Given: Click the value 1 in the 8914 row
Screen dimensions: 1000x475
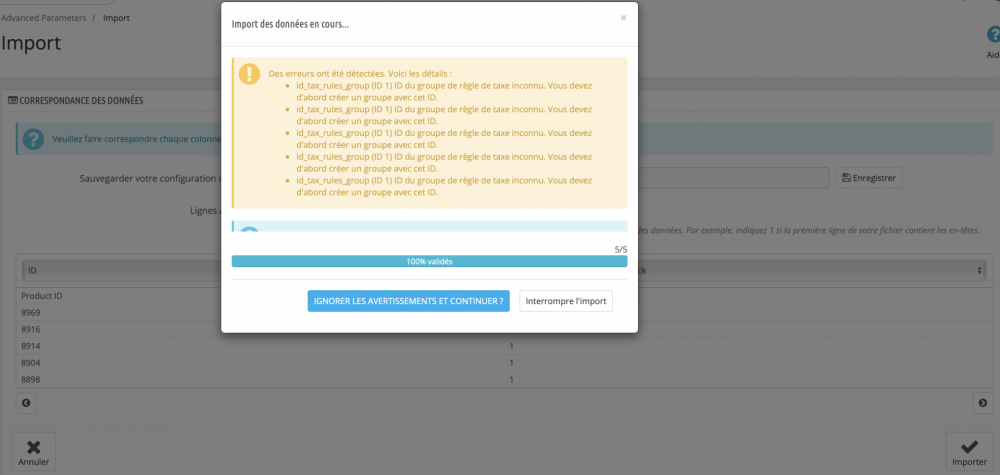Looking at the screenshot, I should (511, 346).
